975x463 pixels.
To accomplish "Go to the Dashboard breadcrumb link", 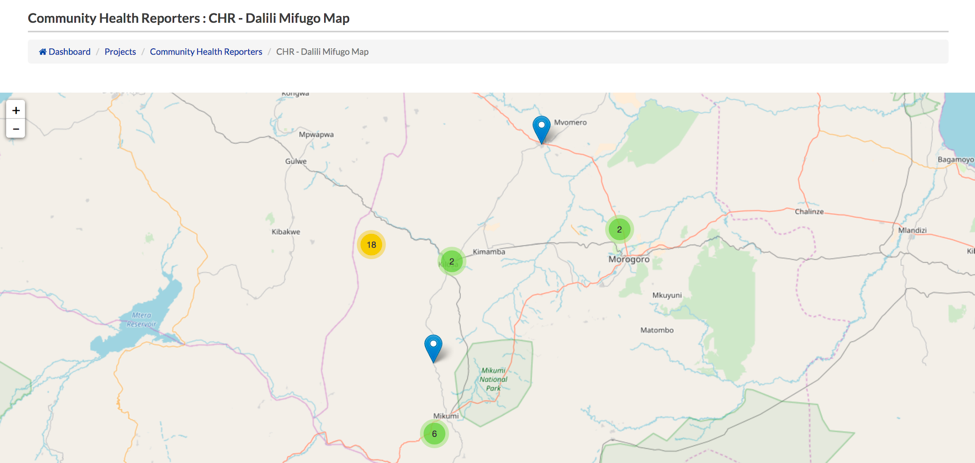I will point(69,52).
